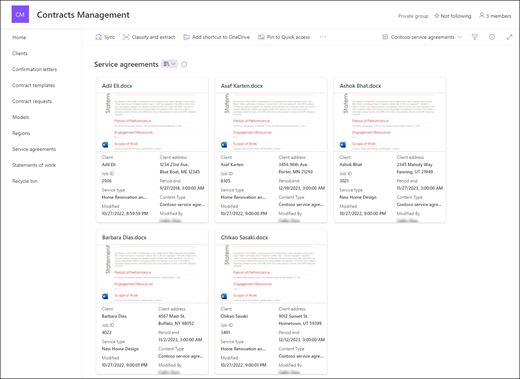Click modified 10/27/2022, 8:59:59 PM value

click(x=125, y=214)
